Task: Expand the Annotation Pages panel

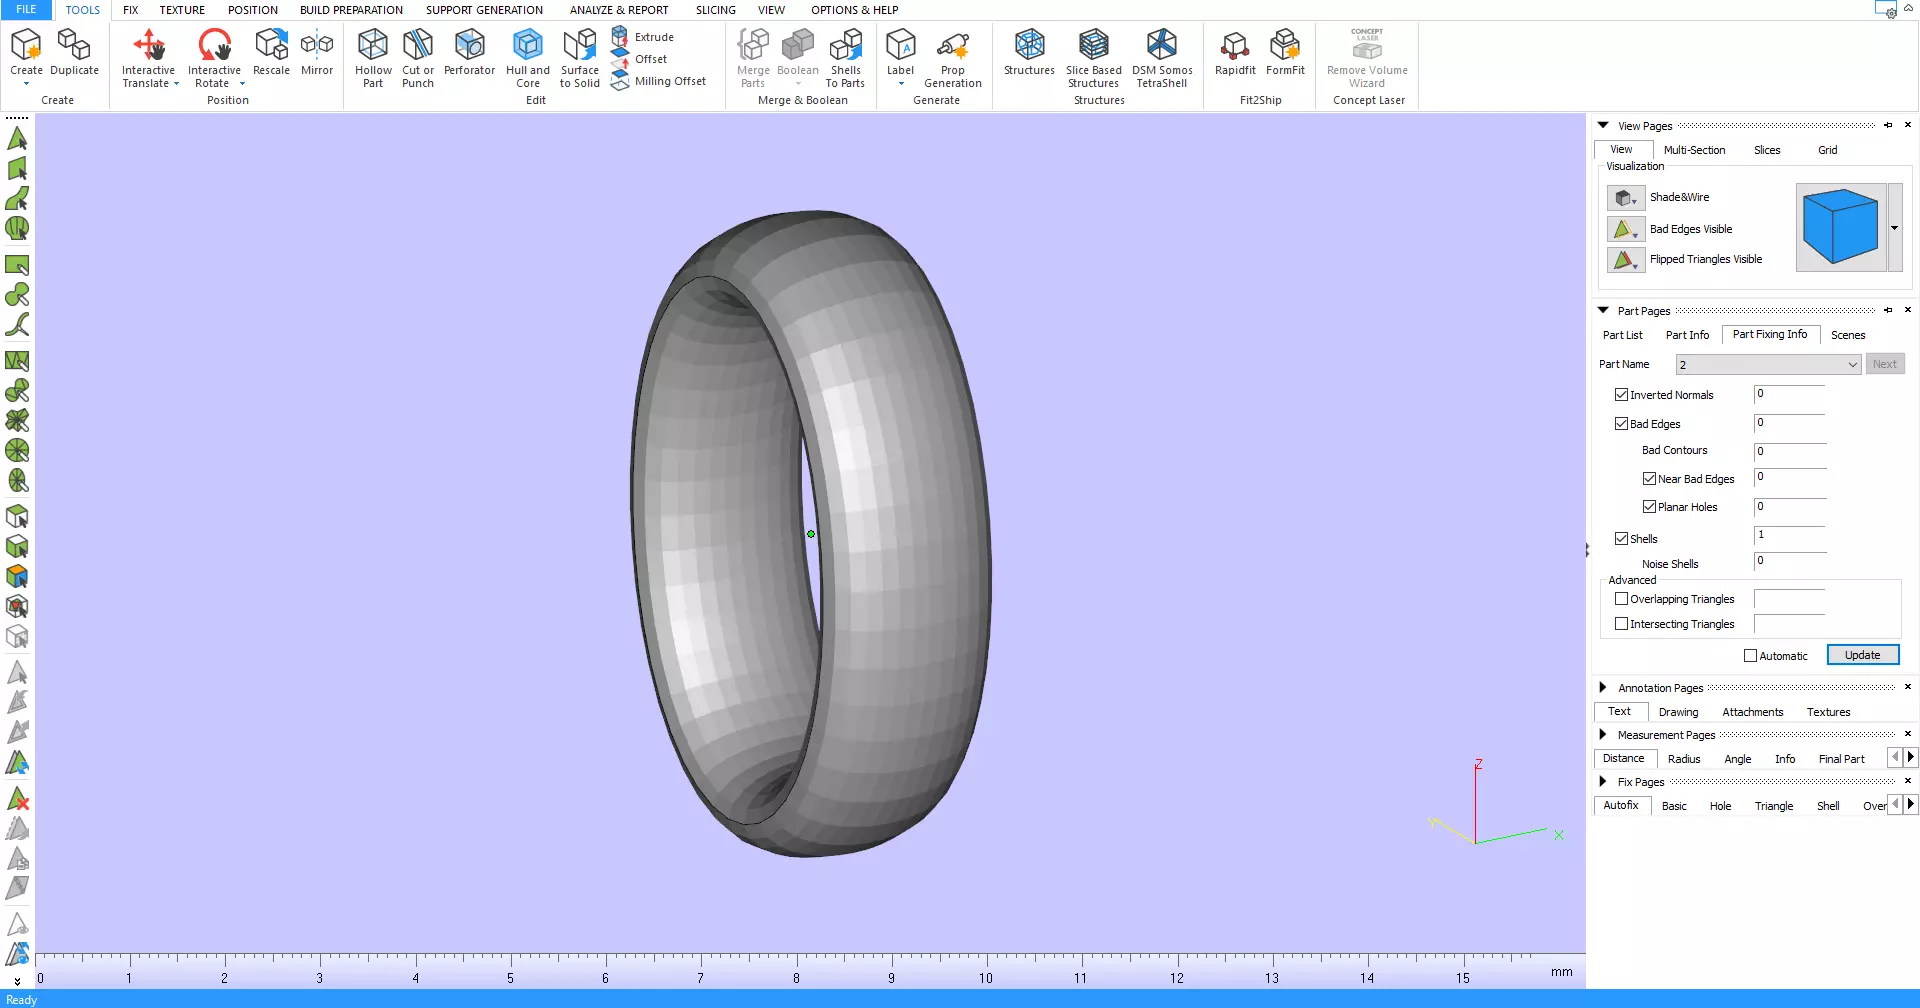Action: coord(1603,688)
